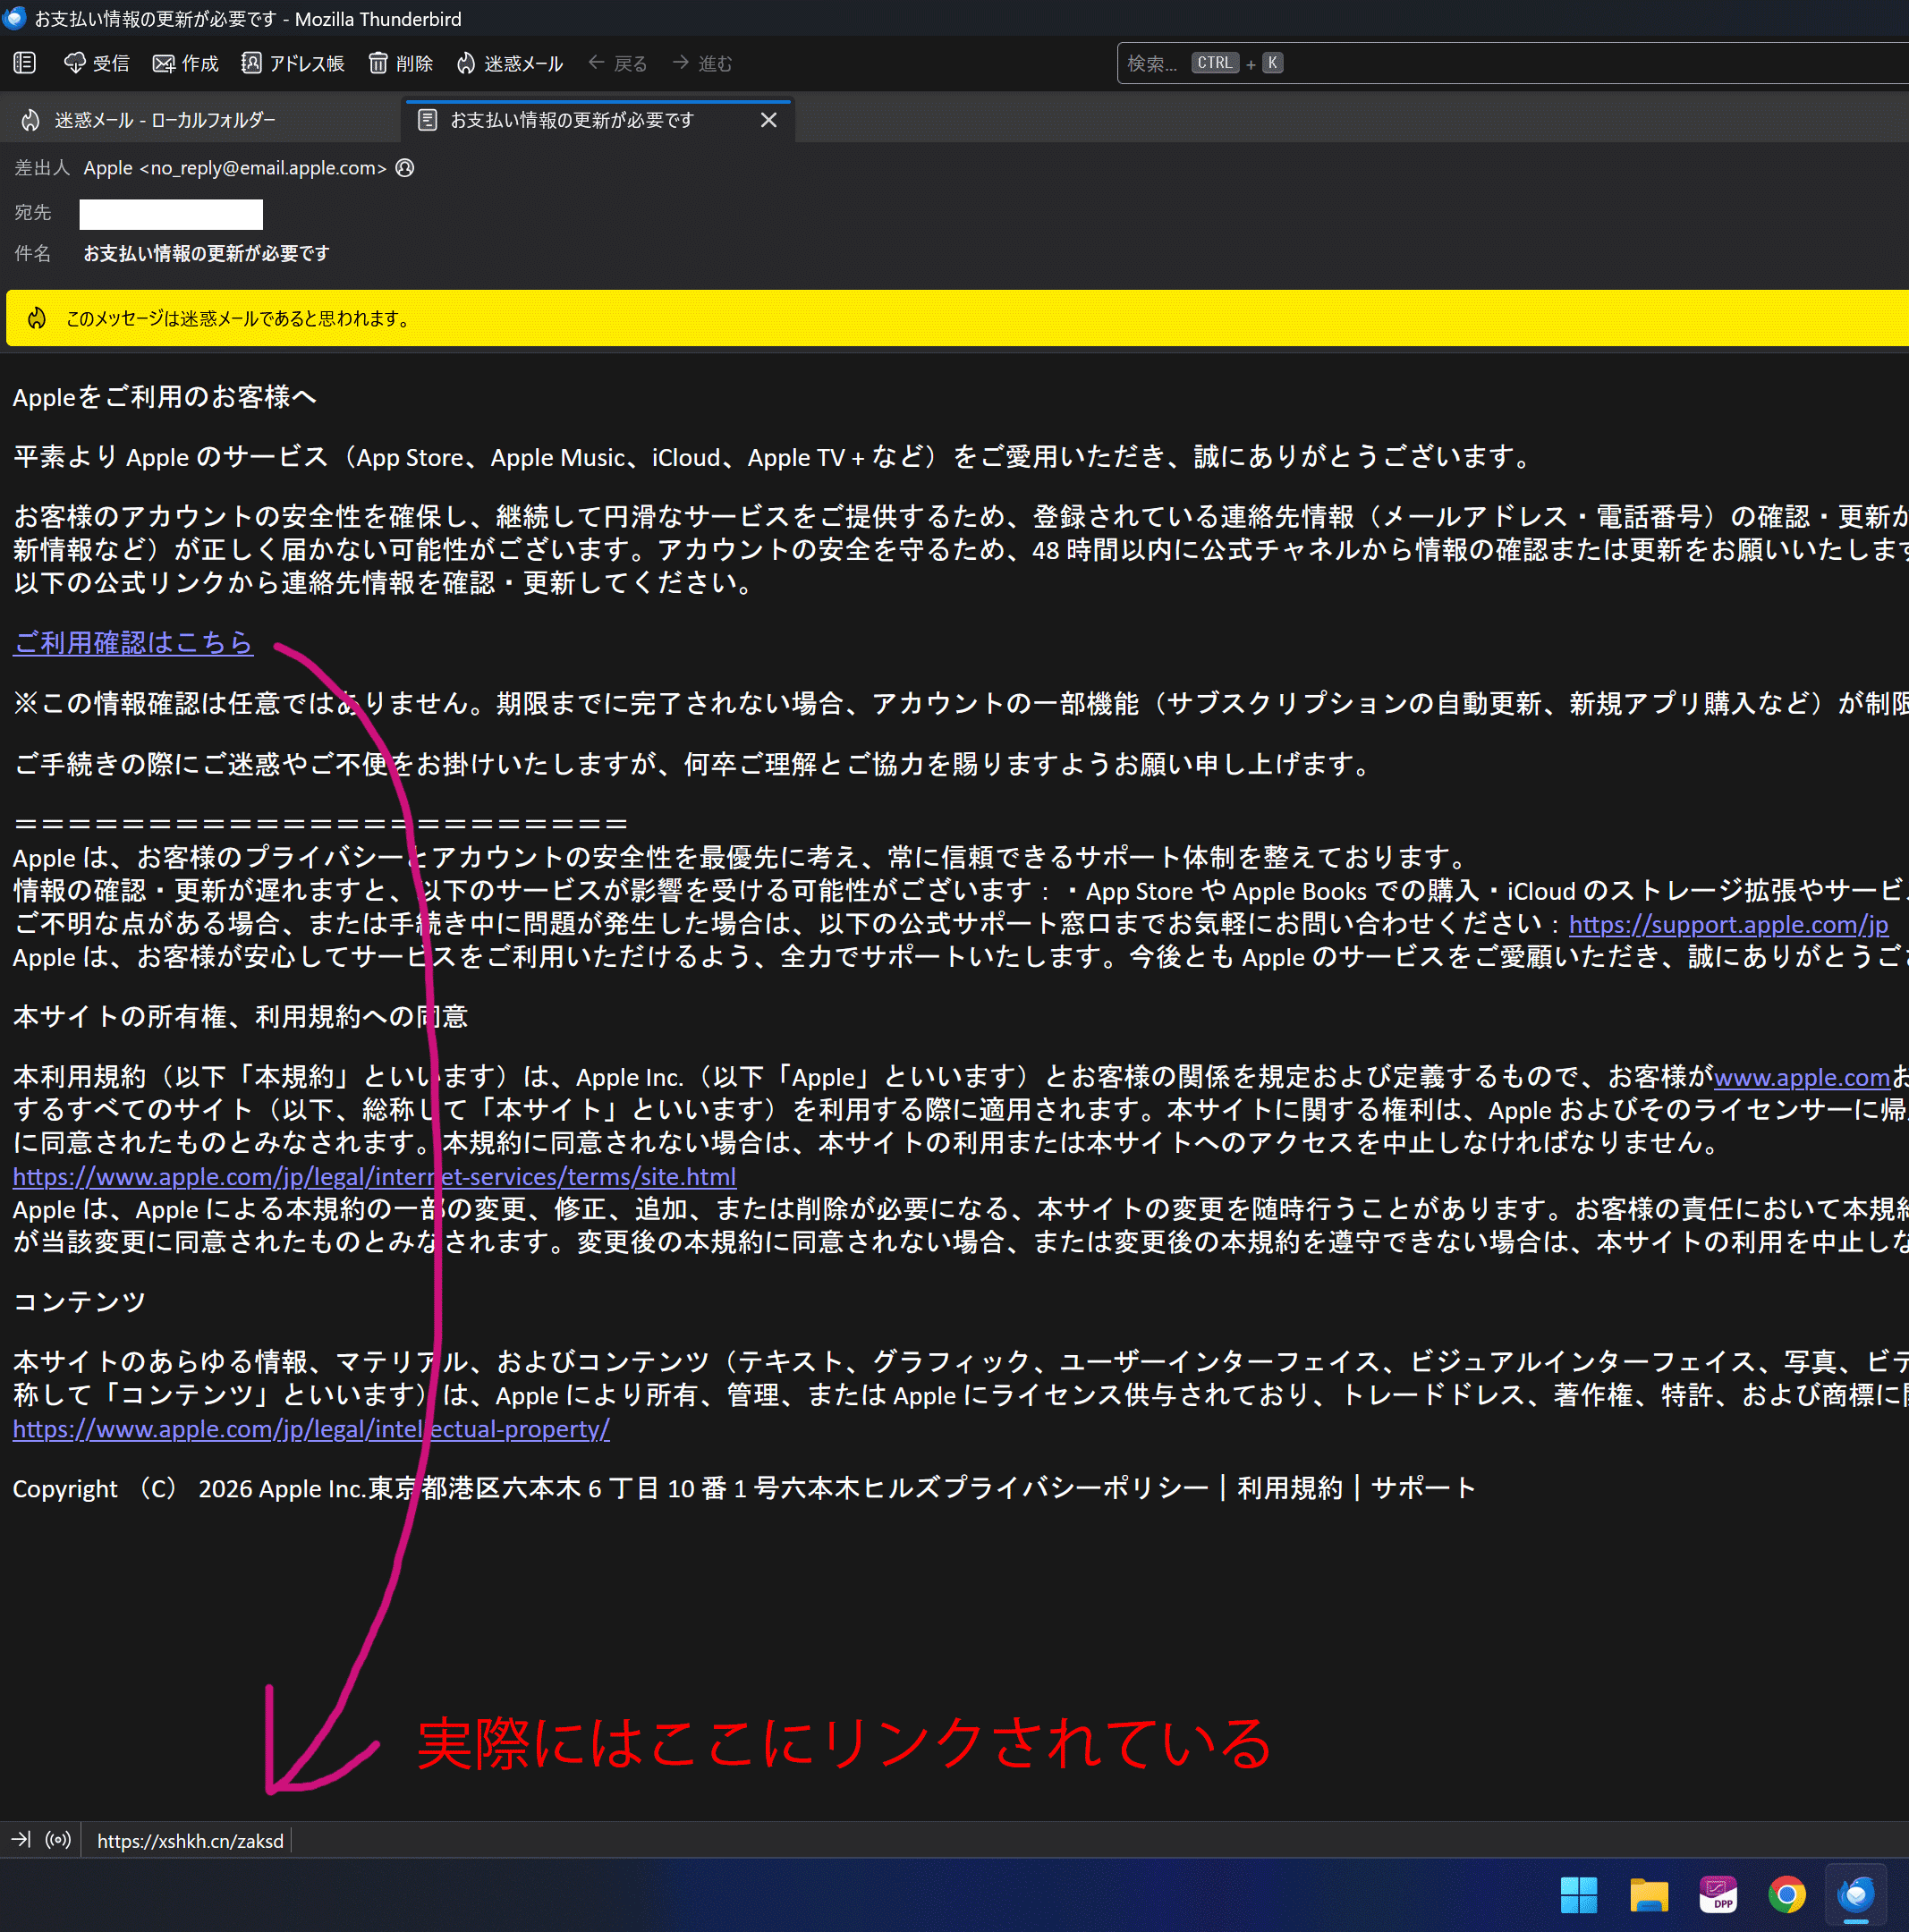Click the 受信 get messages button
The image size is (1909, 1932).
[97, 63]
